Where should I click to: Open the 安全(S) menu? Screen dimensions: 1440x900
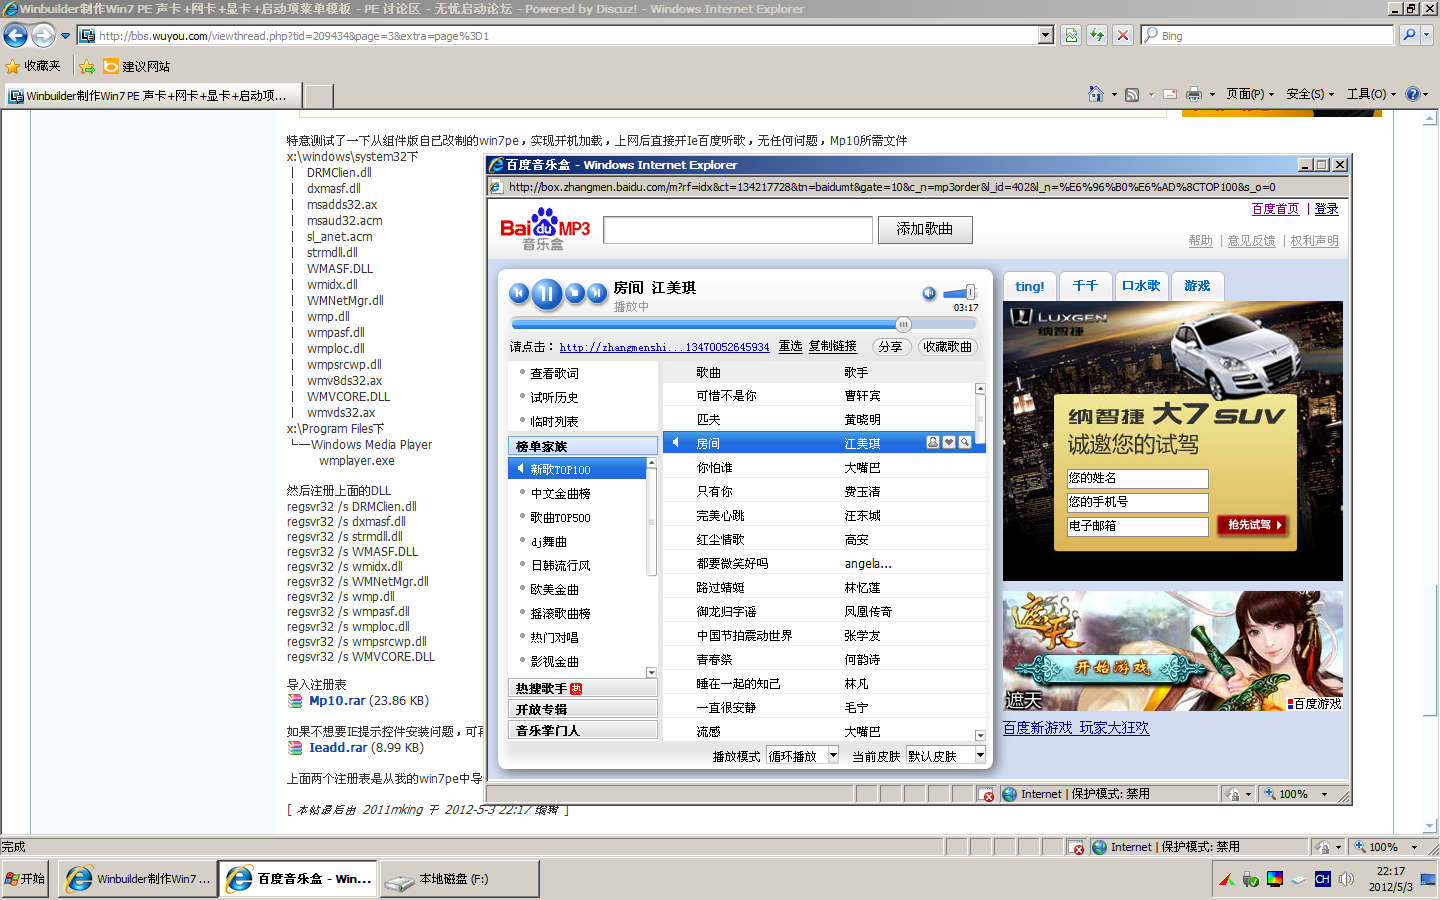coord(1310,94)
